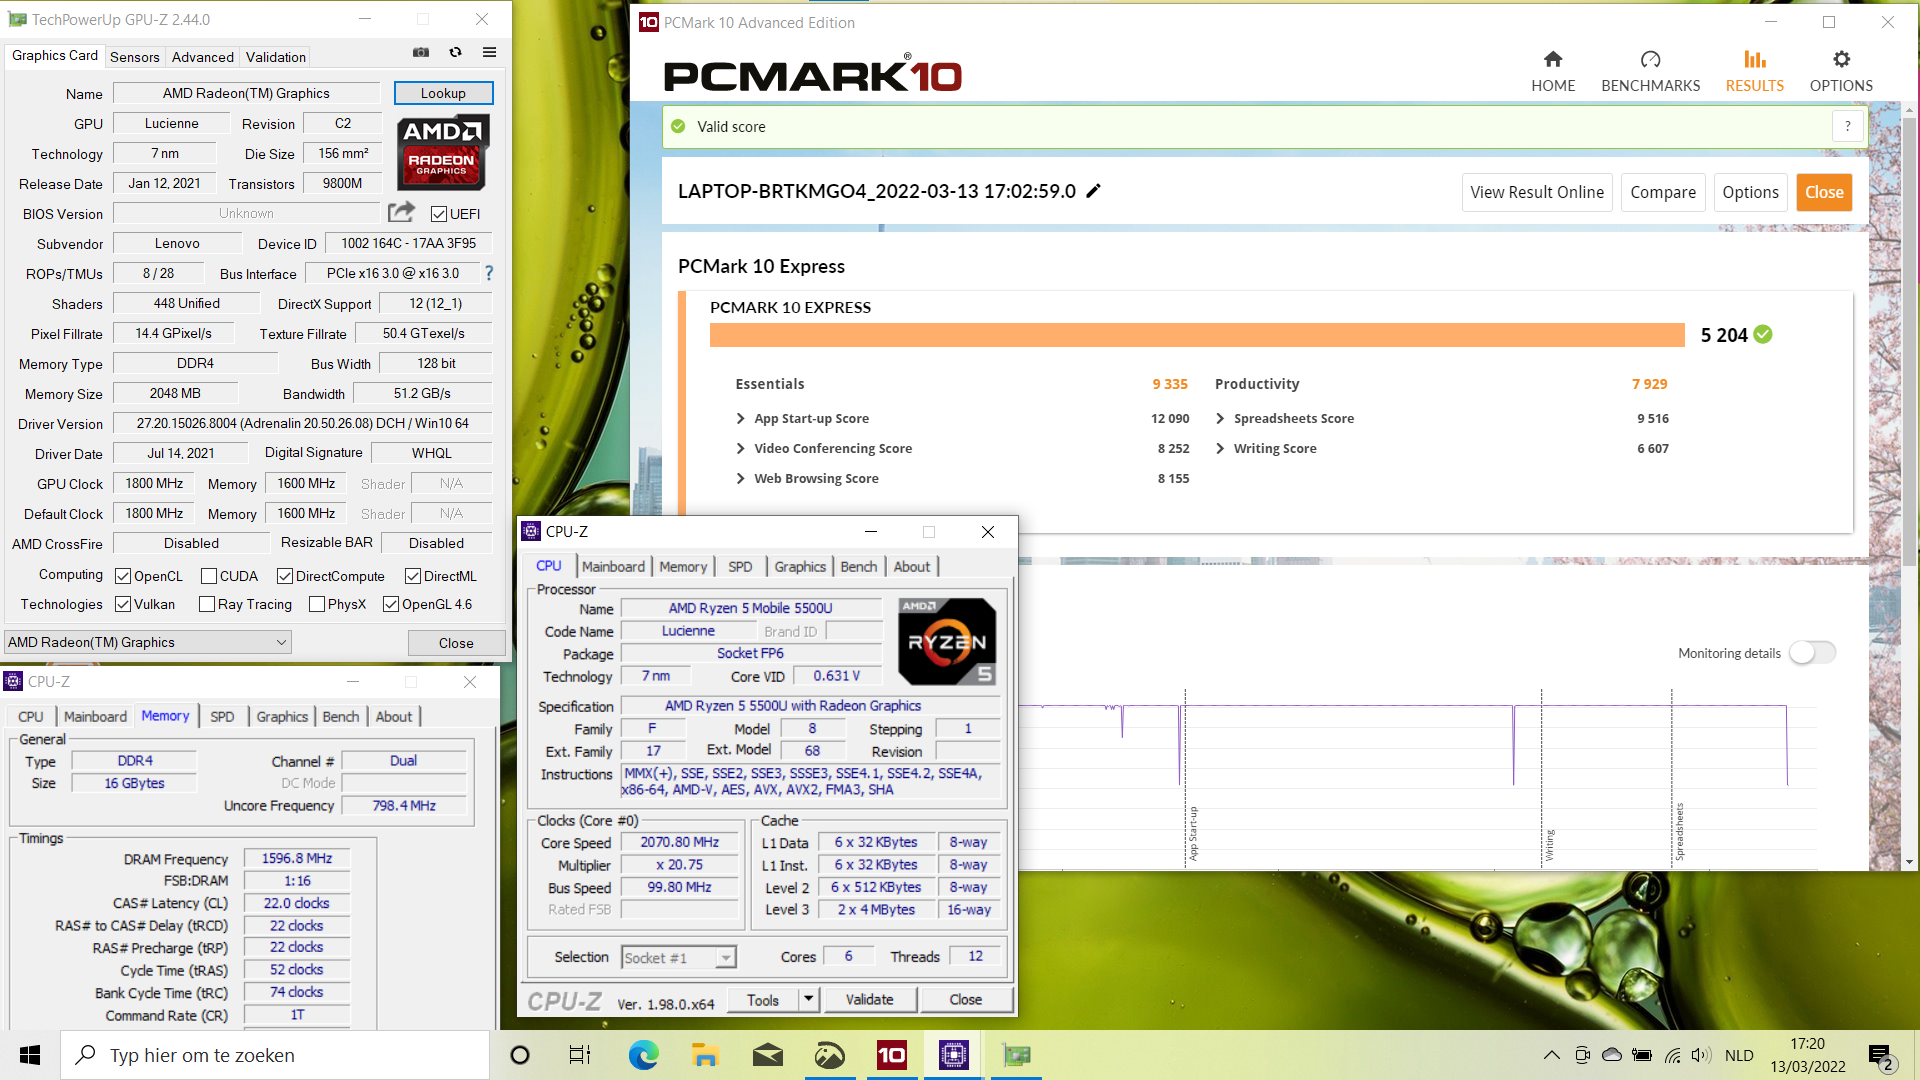Click the PCMark Options result button
Viewport: 1920px width, 1080px height.
(x=1750, y=192)
